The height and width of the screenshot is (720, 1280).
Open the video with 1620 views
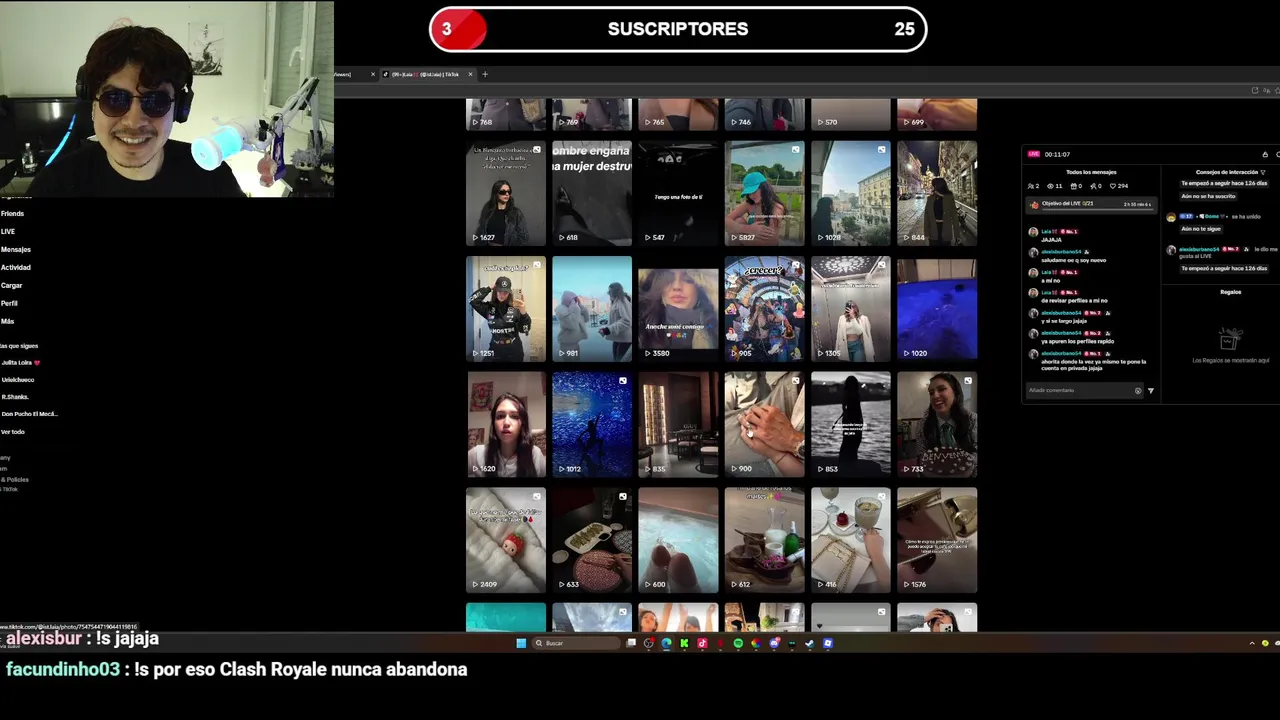coord(506,424)
